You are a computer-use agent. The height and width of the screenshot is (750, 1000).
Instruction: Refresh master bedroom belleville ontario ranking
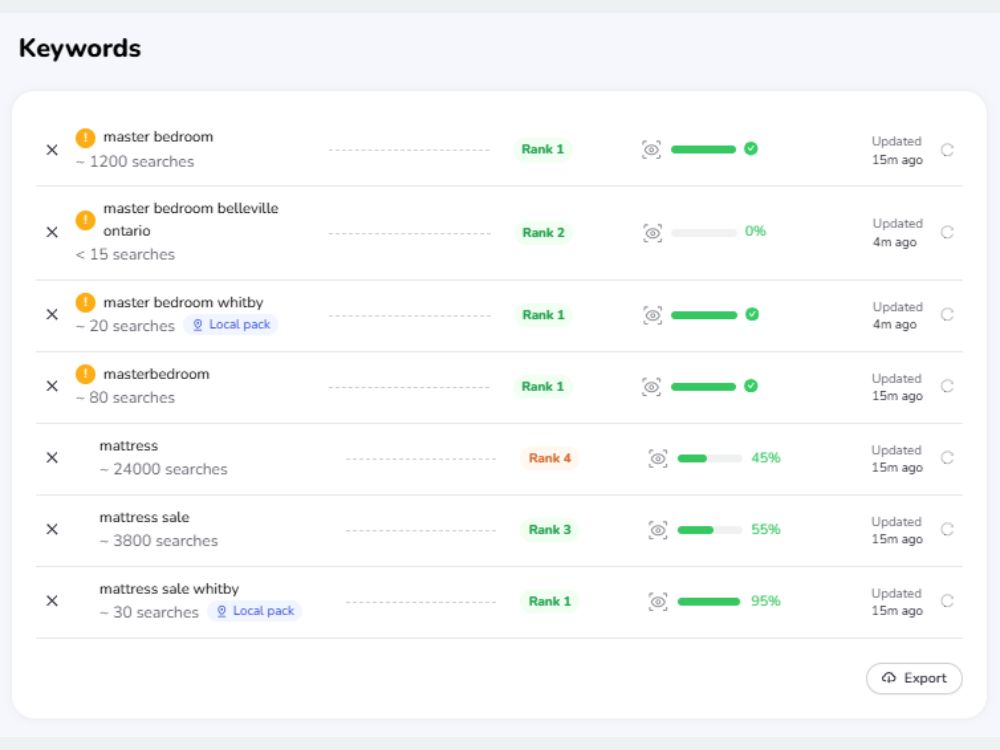[x=947, y=232]
